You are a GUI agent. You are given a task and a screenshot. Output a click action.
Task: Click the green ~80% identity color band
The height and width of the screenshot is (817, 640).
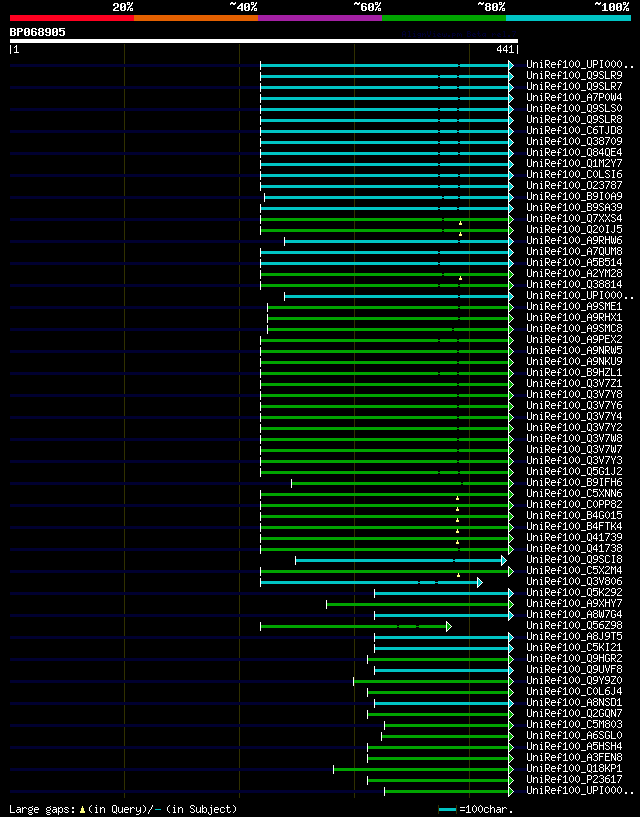point(444,18)
